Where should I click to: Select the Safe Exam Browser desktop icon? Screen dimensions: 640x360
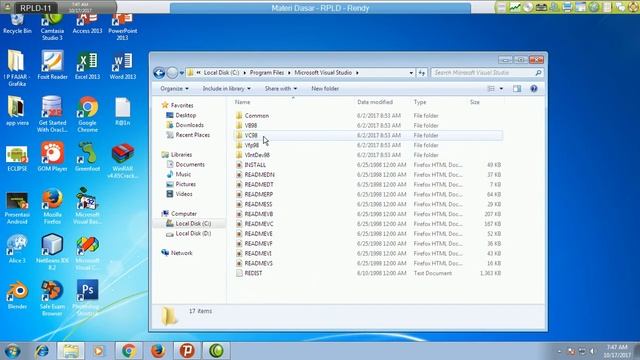[x=52, y=299]
